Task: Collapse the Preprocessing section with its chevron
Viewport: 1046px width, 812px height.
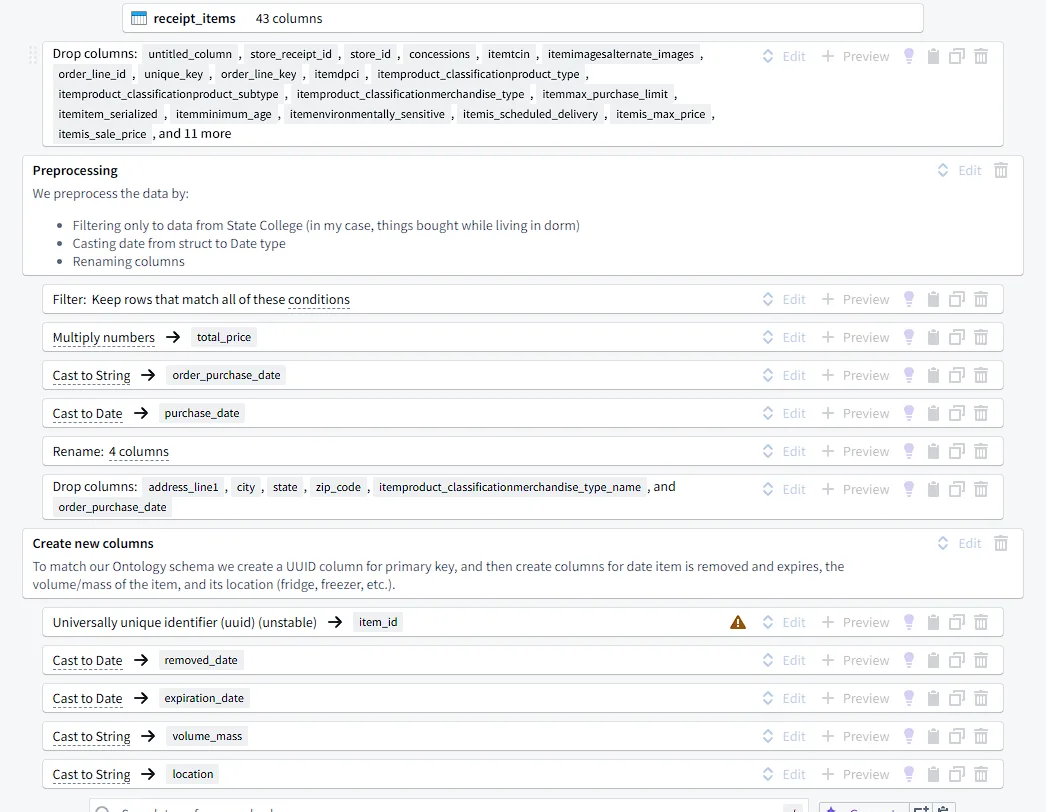Action: tap(943, 170)
